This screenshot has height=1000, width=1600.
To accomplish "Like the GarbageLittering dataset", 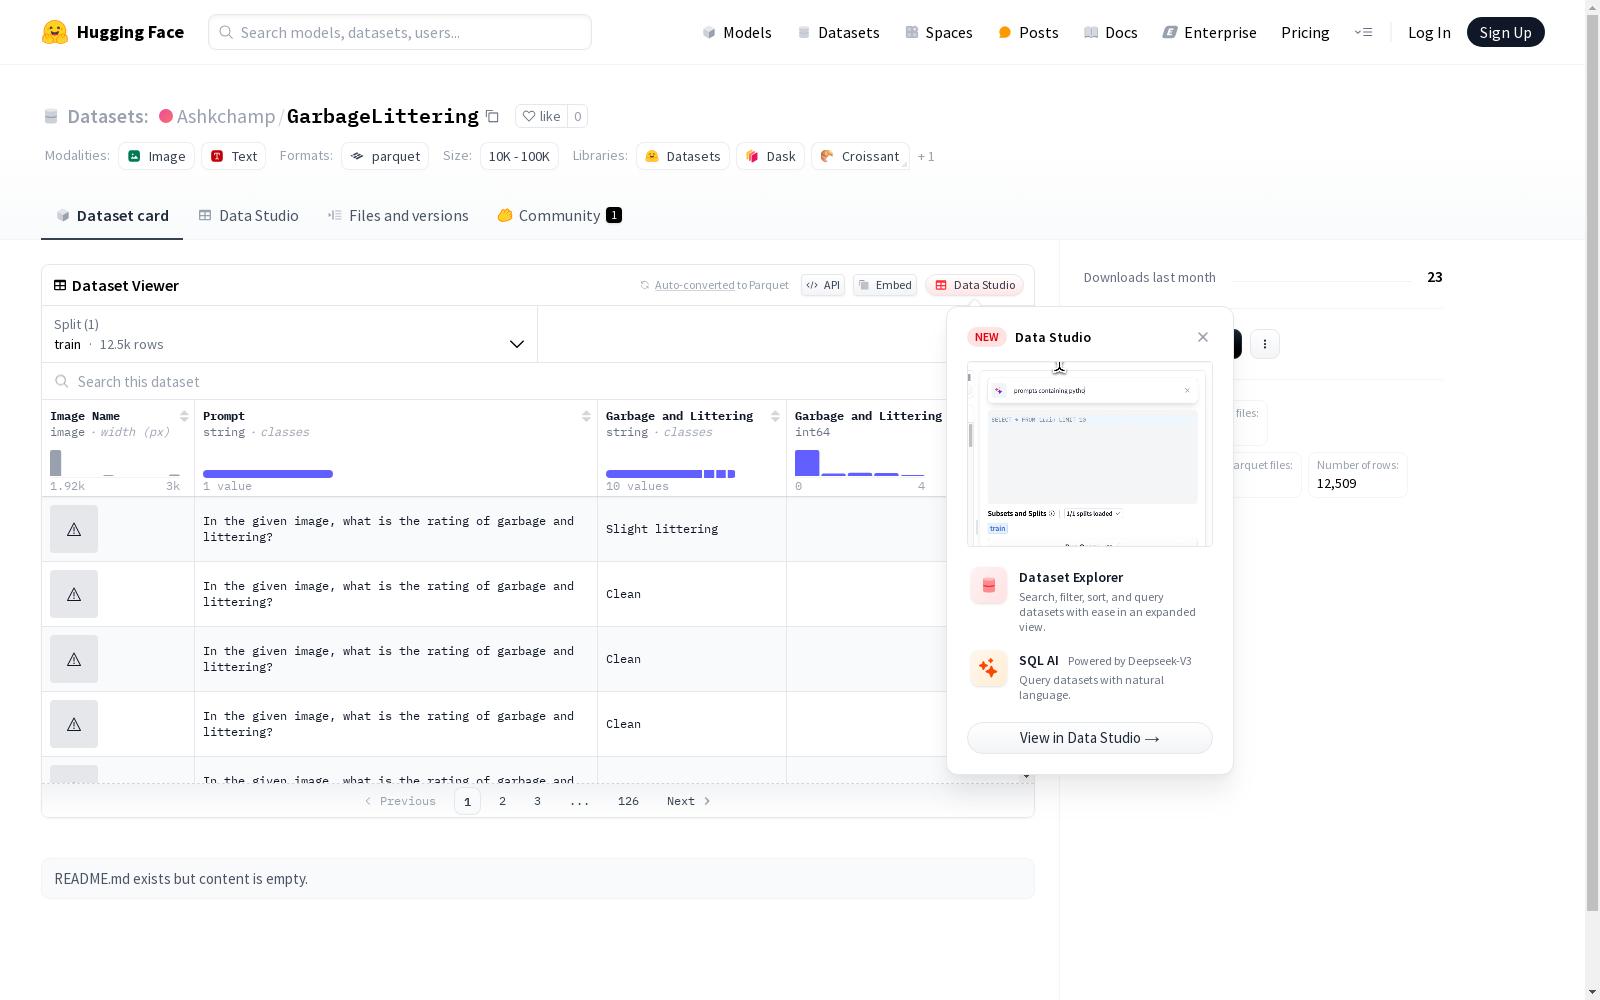I will click(542, 116).
